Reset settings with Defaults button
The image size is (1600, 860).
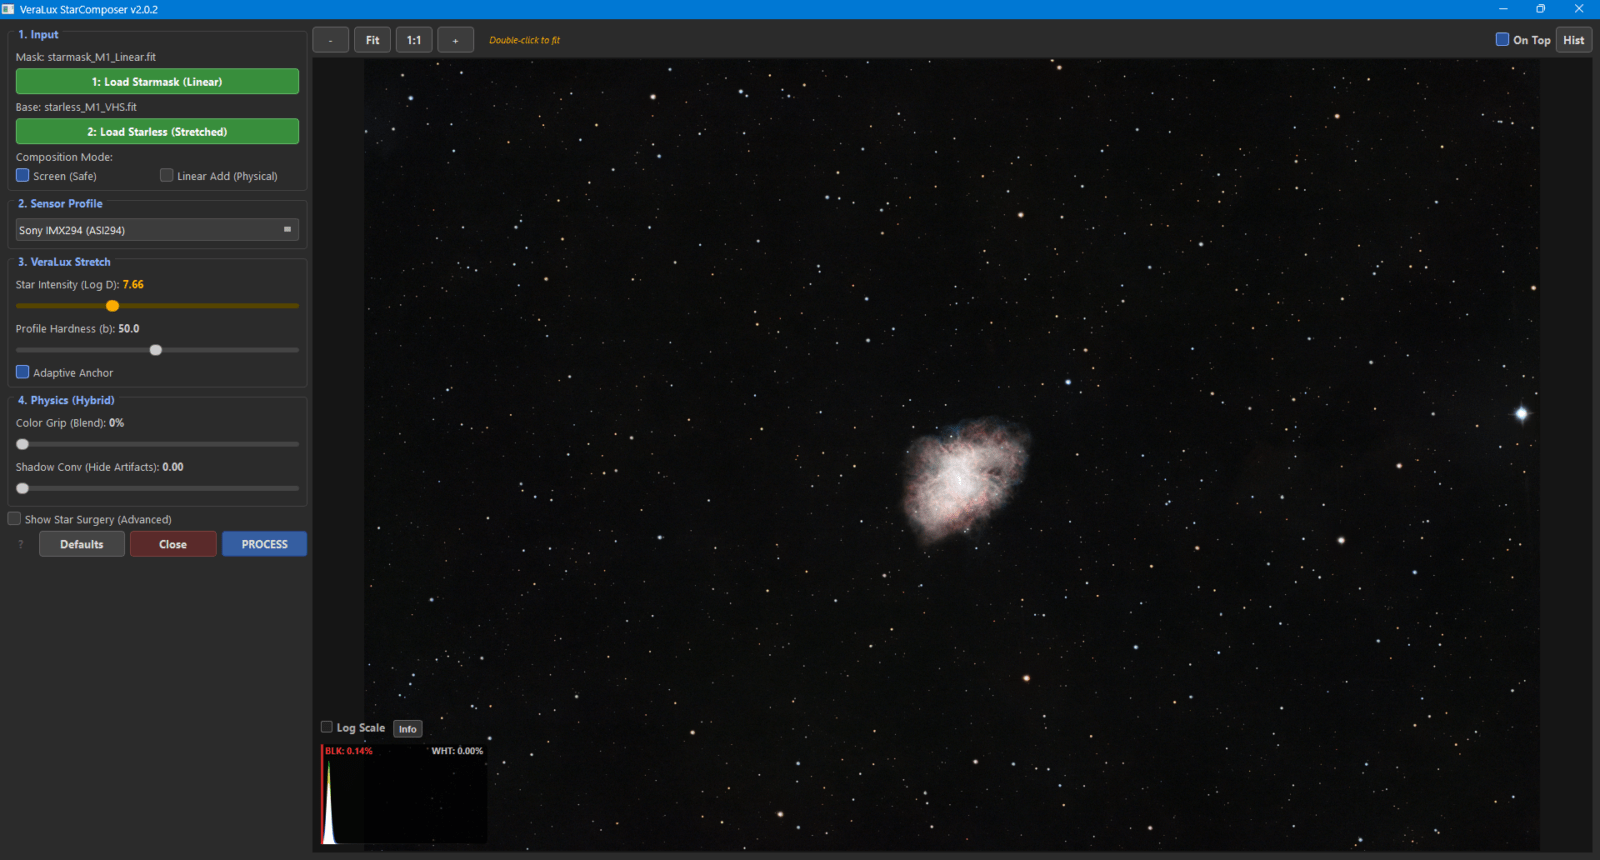tap(82, 544)
